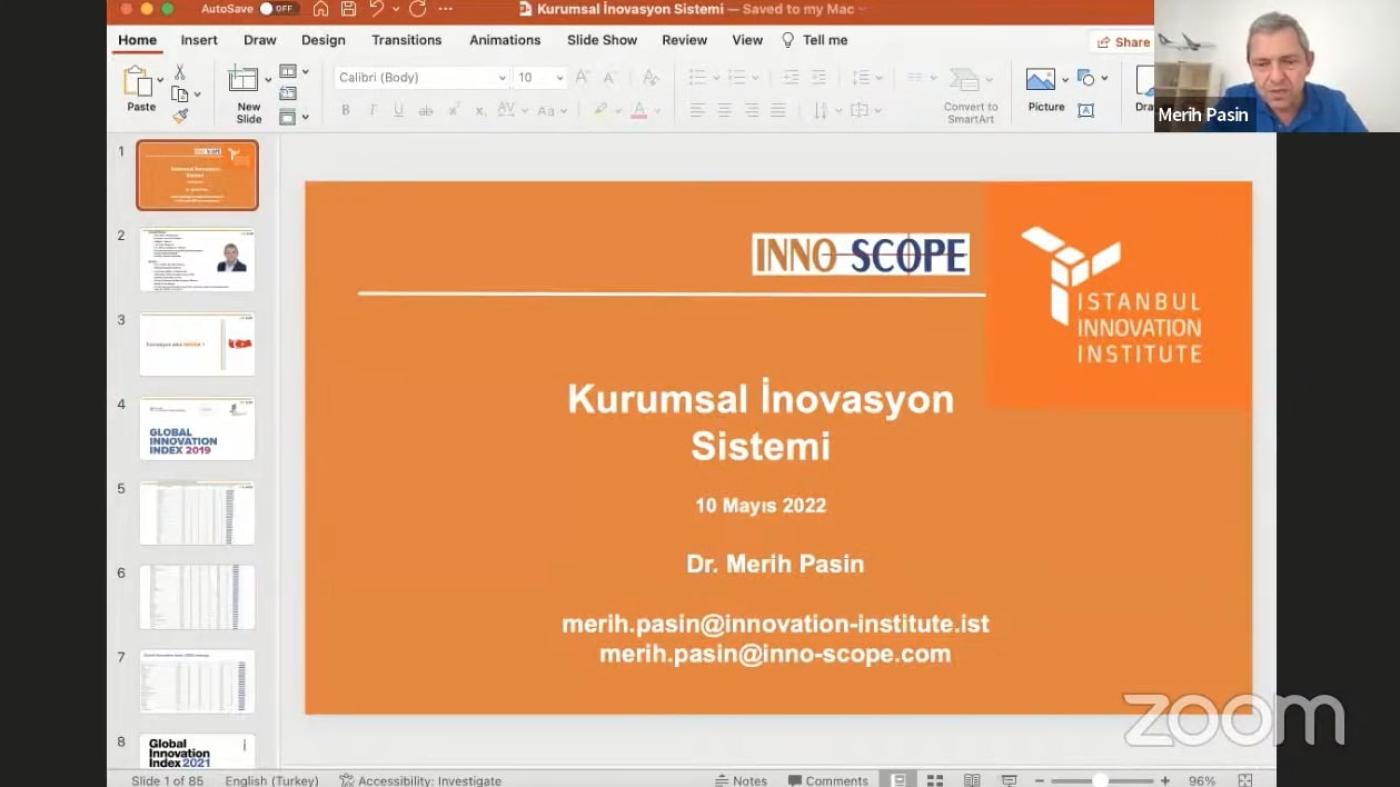
Task: Start Slide Show from status bar
Action: pyautogui.click(x=1009, y=780)
